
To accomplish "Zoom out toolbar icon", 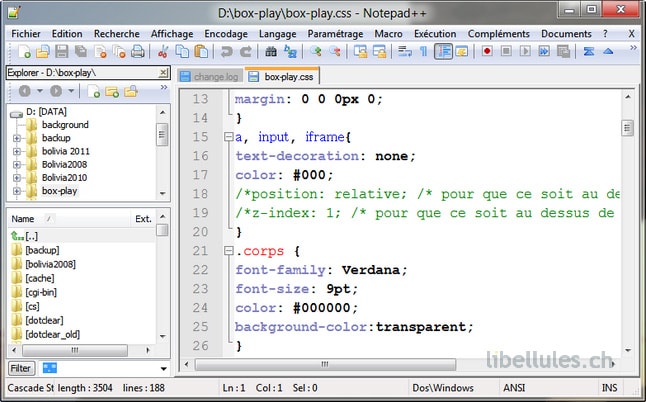I will click(335, 51).
